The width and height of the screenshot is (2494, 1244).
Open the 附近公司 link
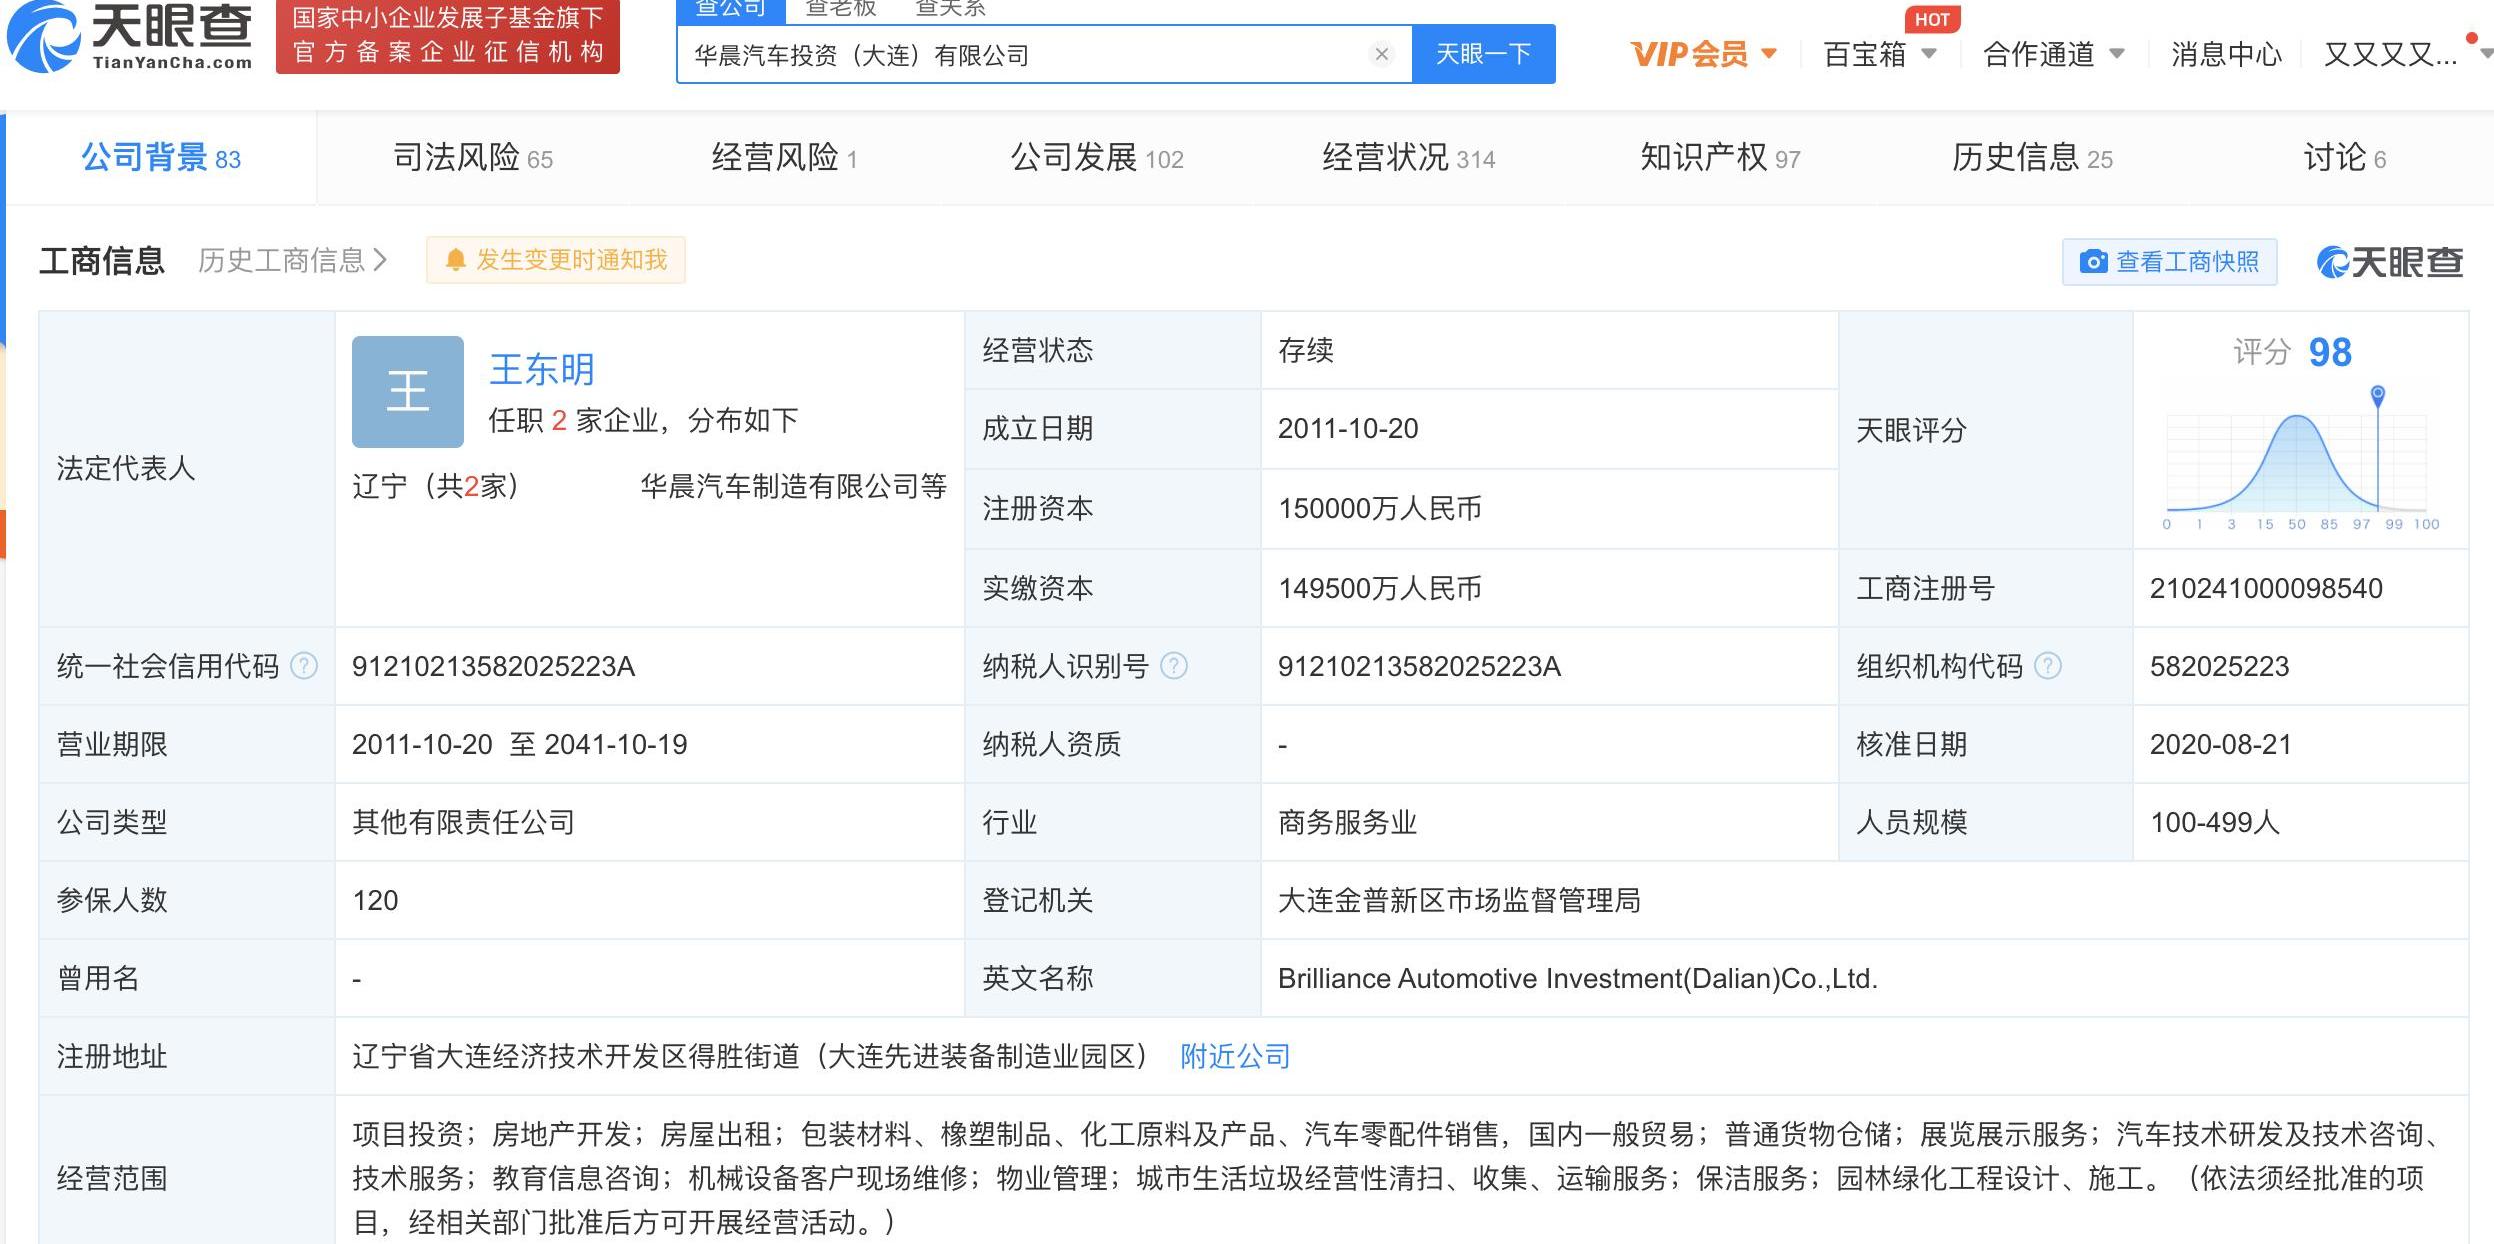point(1235,1056)
